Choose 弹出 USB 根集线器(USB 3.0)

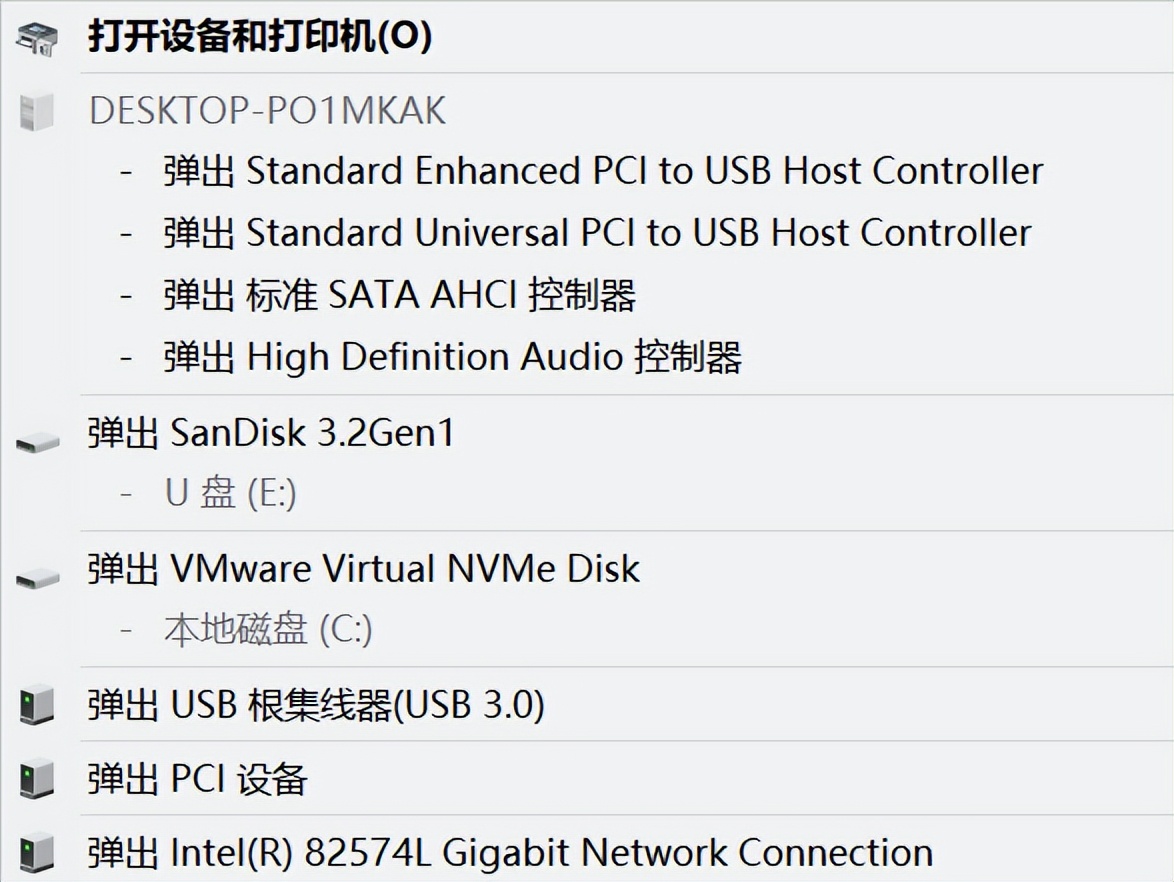point(316,705)
